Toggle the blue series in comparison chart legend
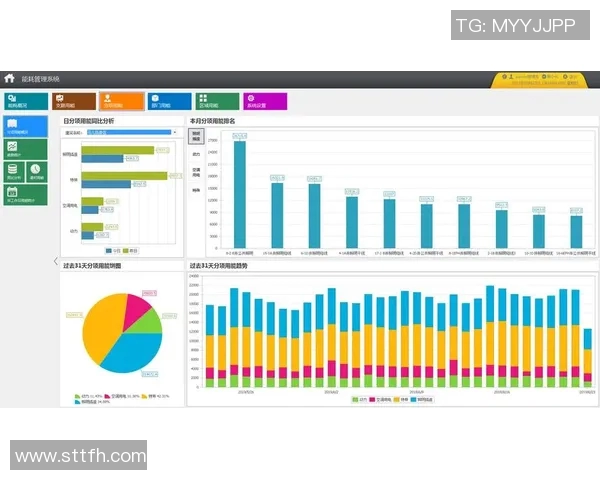This screenshot has height=480, width=600. [113, 250]
